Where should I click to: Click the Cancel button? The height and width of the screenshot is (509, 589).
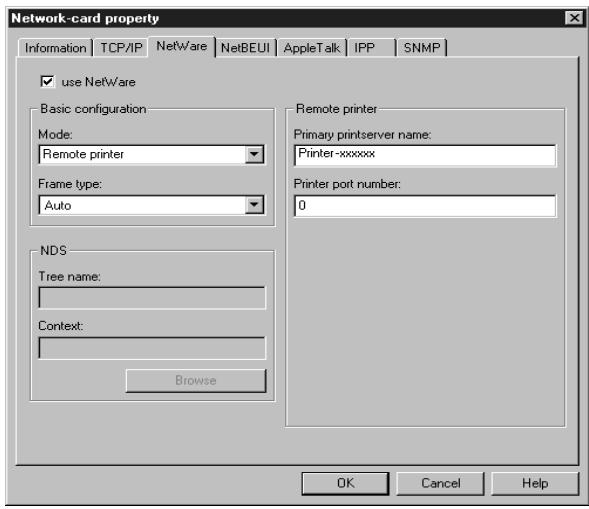(x=440, y=483)
